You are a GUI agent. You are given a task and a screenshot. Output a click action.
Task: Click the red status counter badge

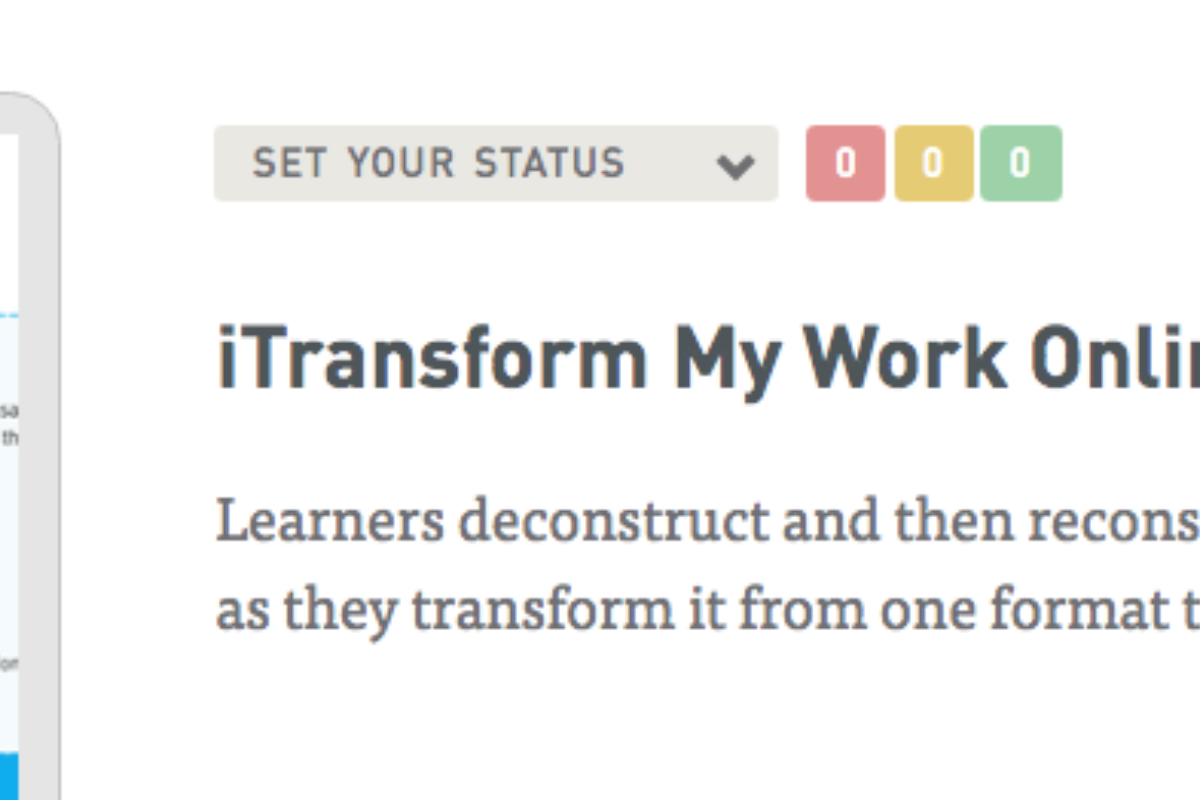(845, 163)
